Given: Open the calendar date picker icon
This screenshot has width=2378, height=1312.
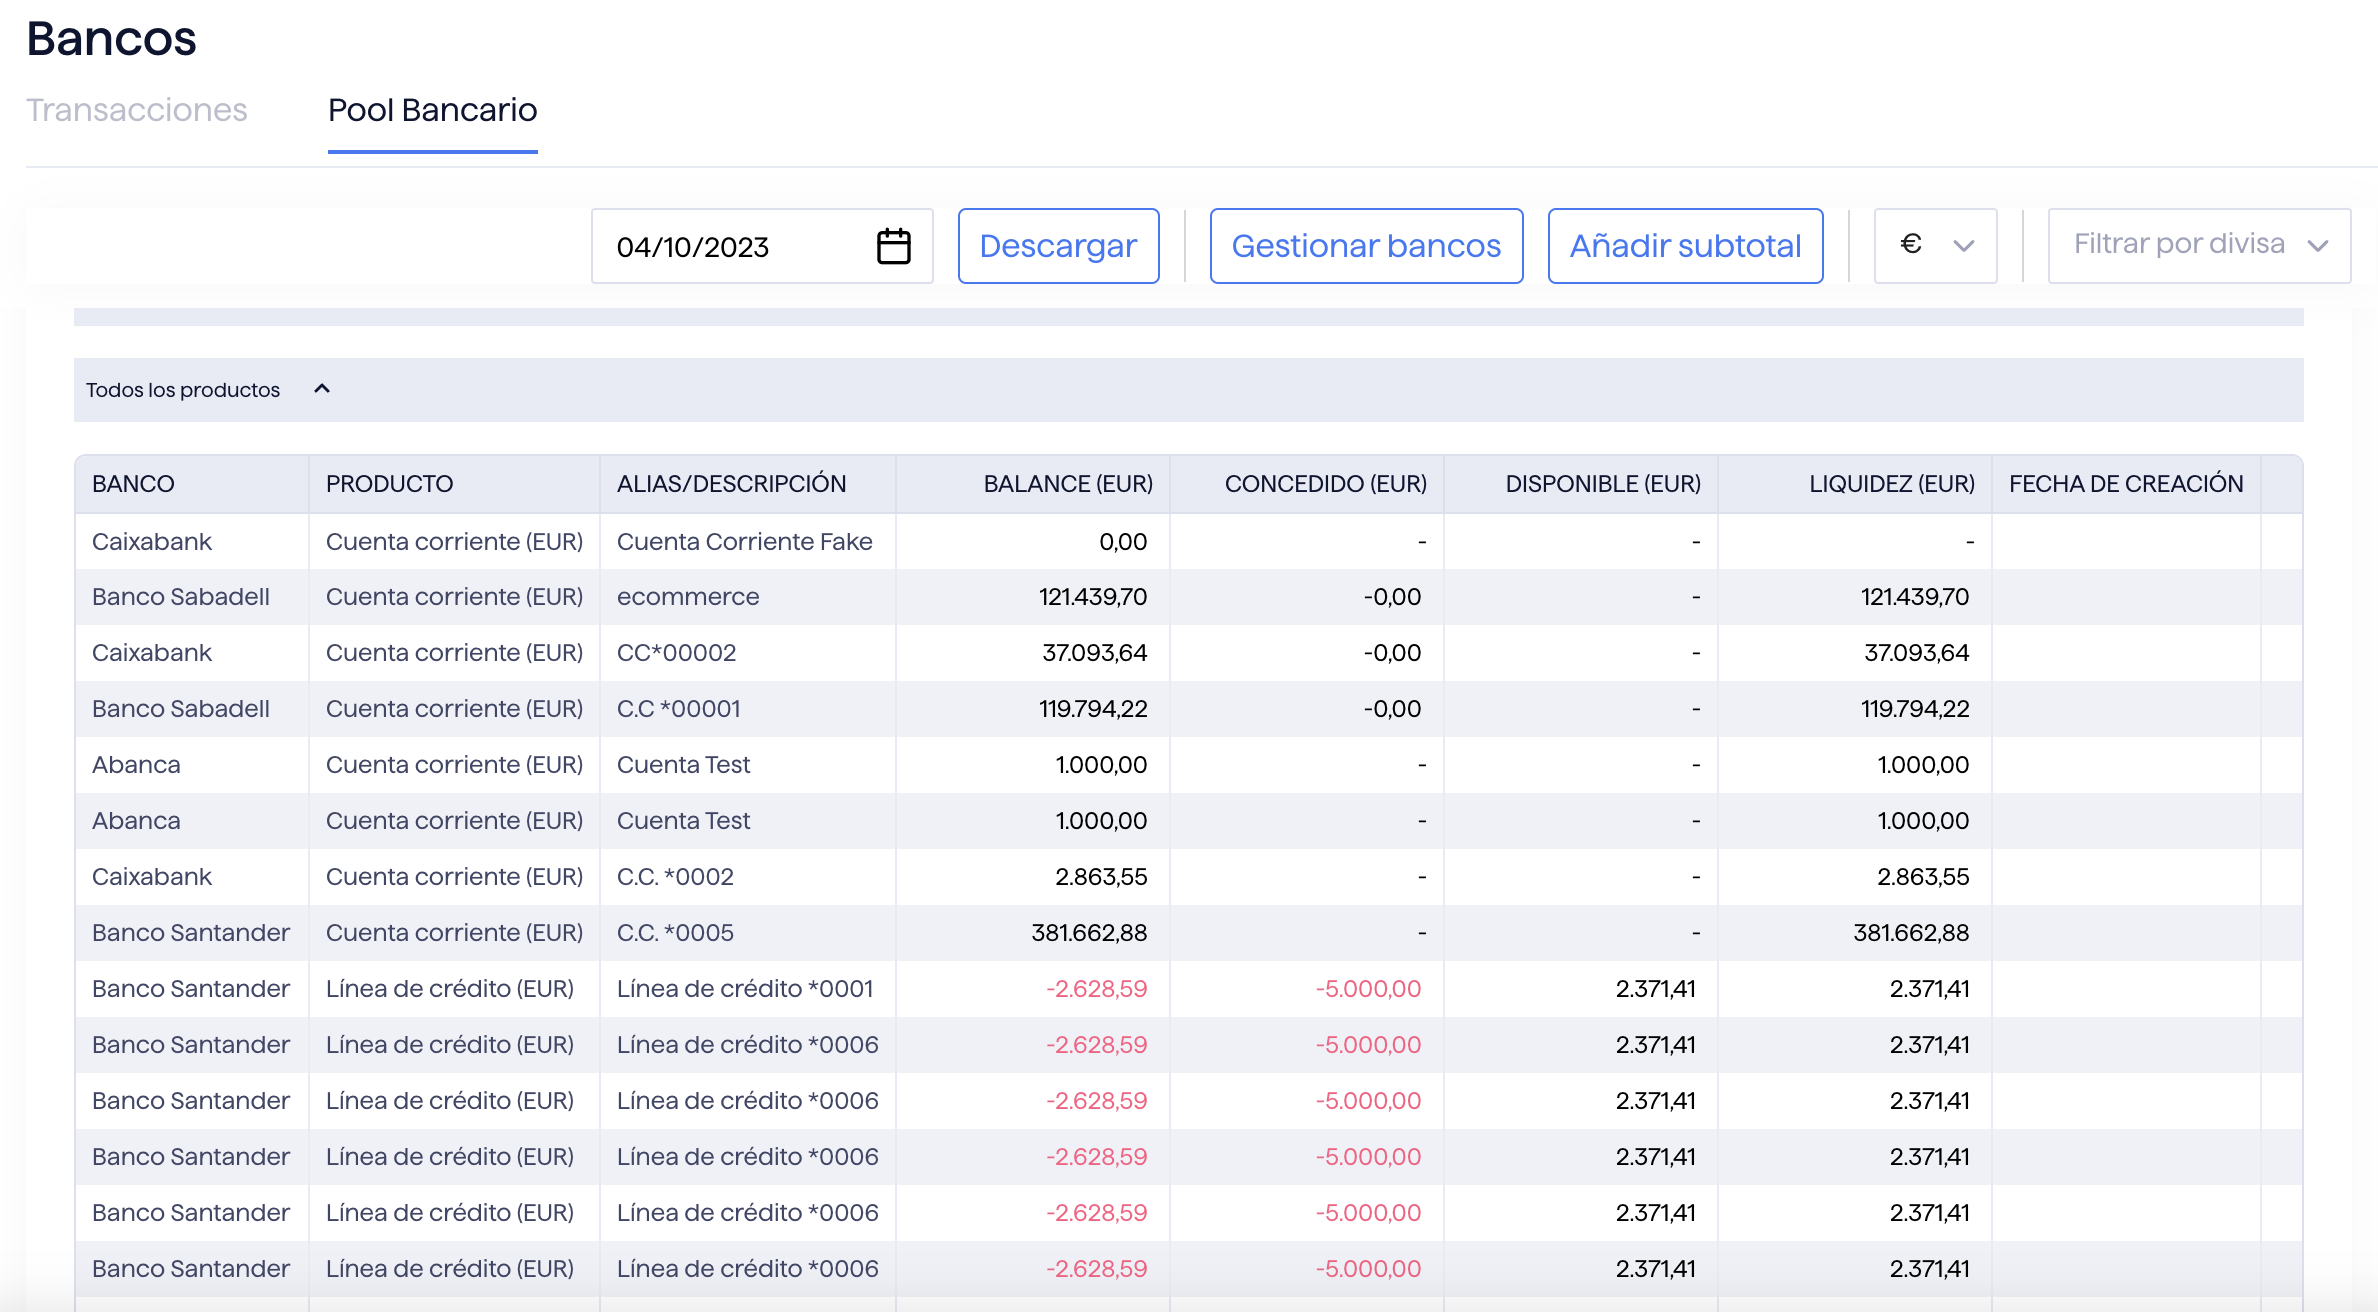Looking at the screenshot, I should [893, 246].
